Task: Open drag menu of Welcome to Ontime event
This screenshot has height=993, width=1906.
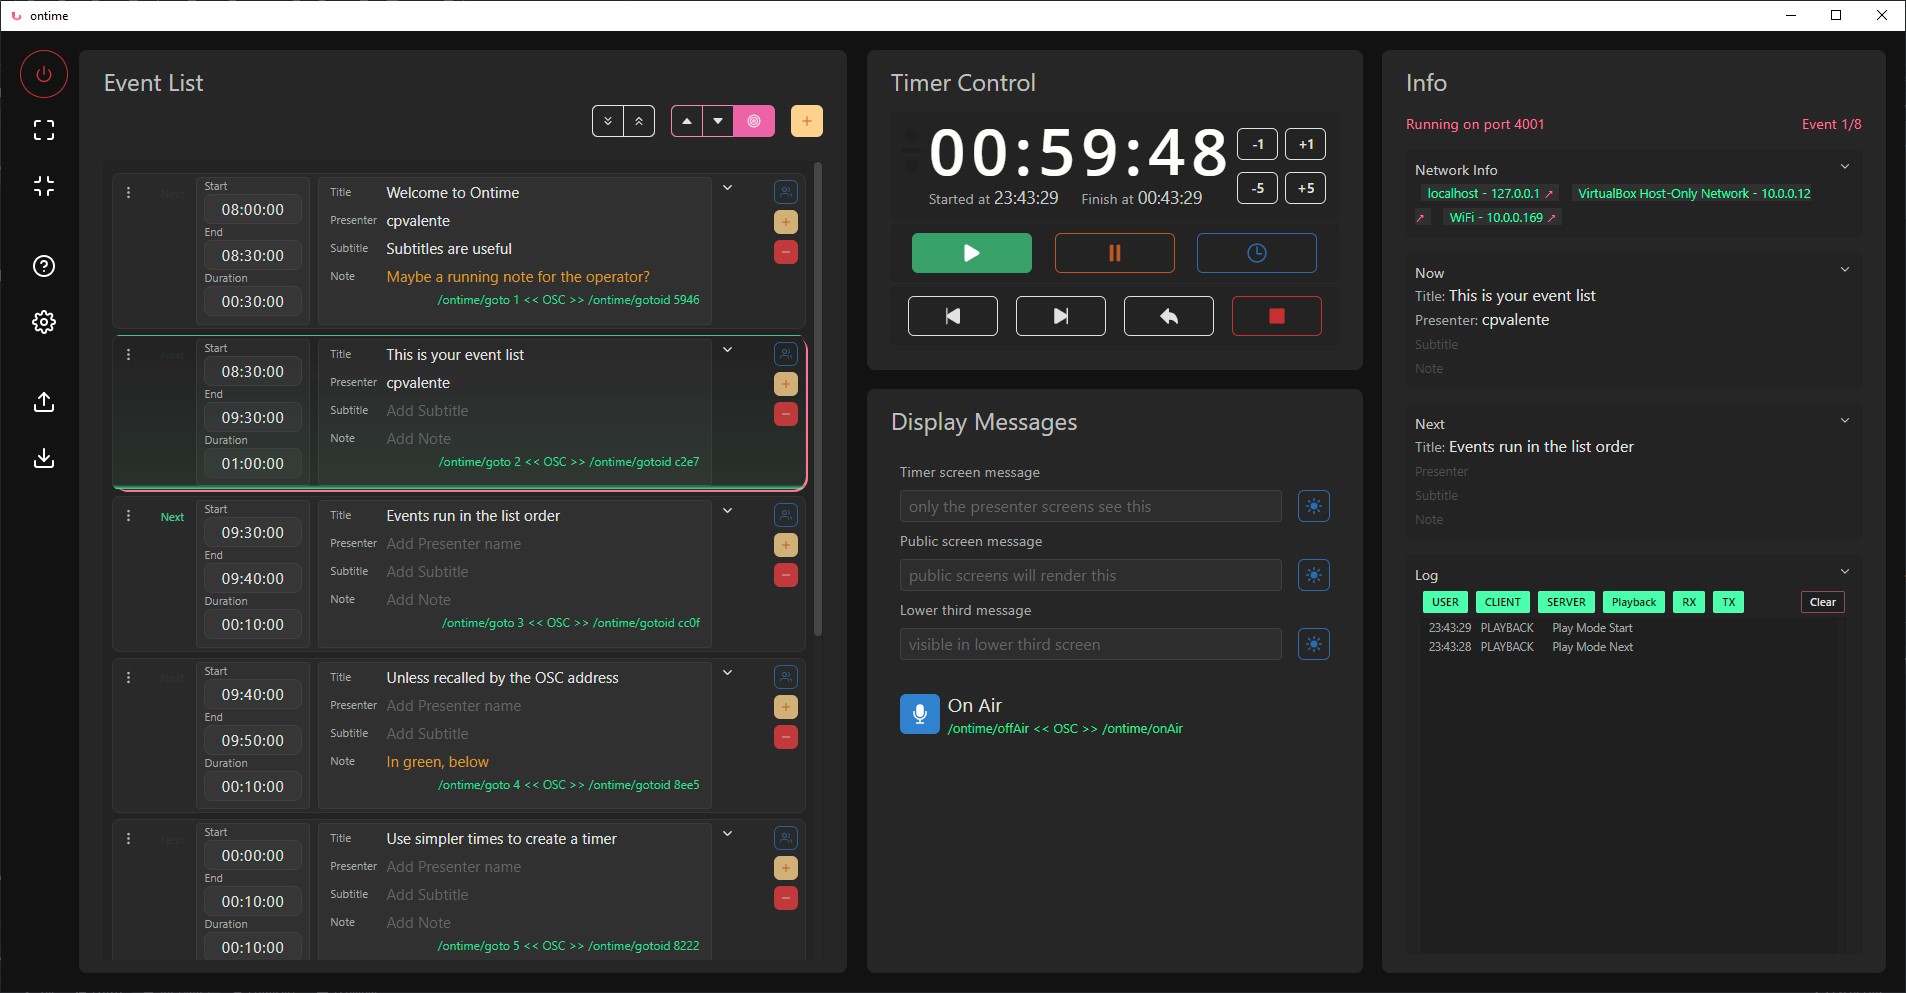Action: click(x=128, y=192)
